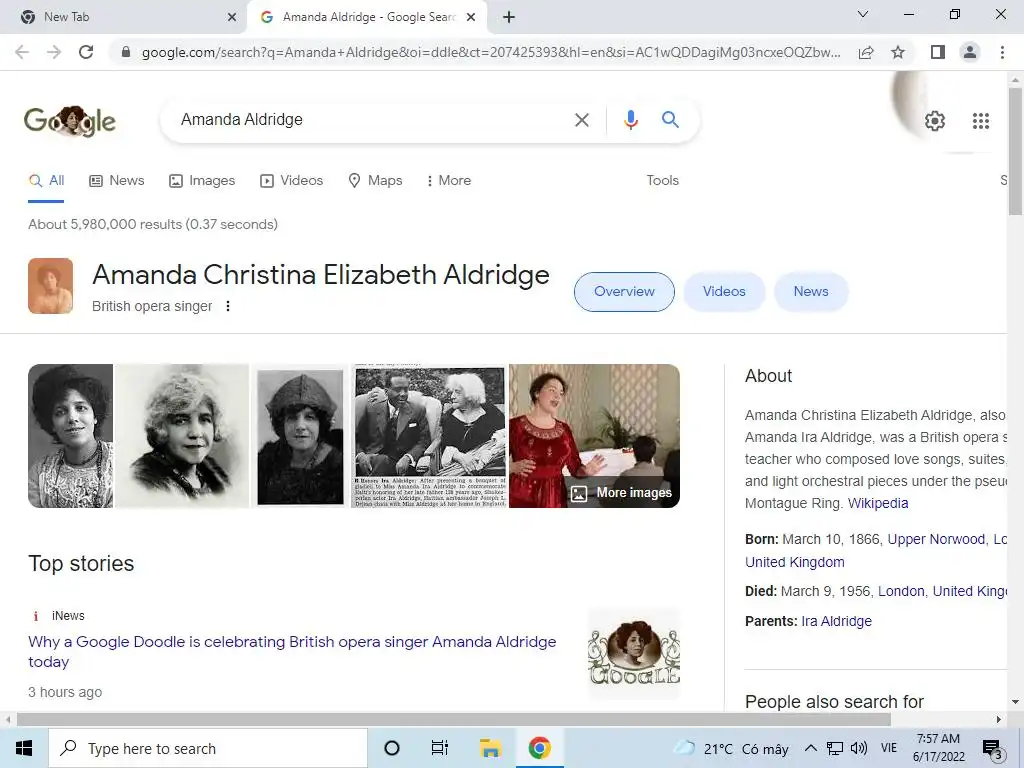The width and height of the screenshot is (1024, 768).
Task: Open iNews Google Doodle story headline
Action: [x=292, y=652]
